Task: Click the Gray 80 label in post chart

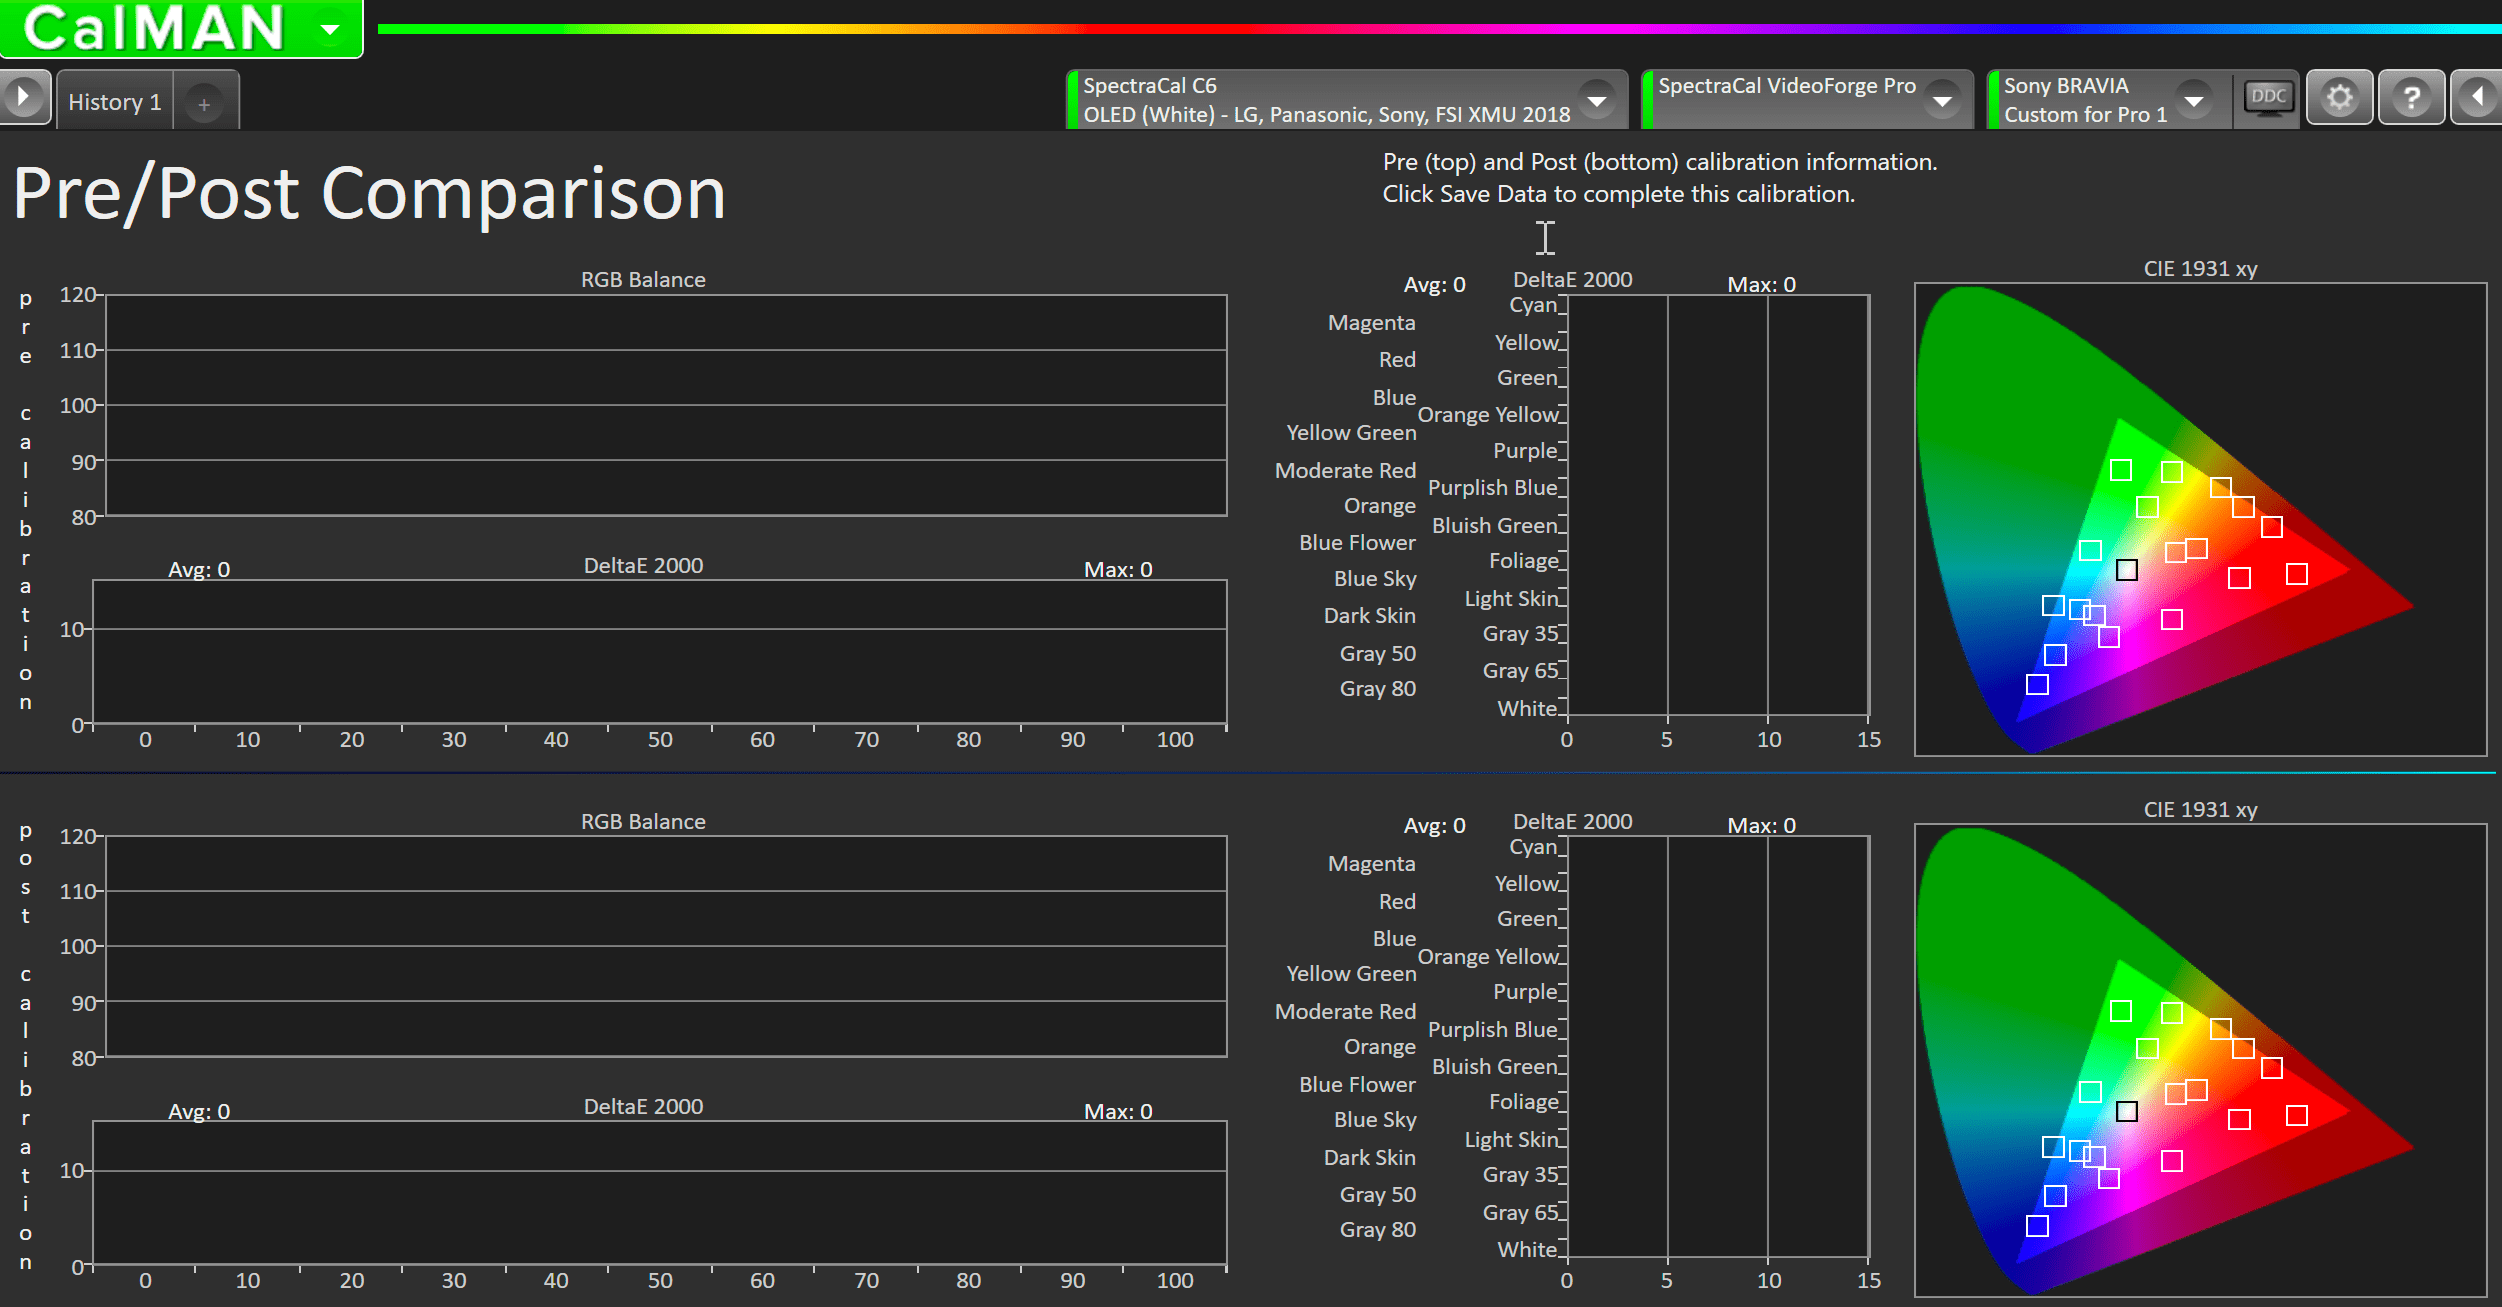Action: point(1377,1230)
